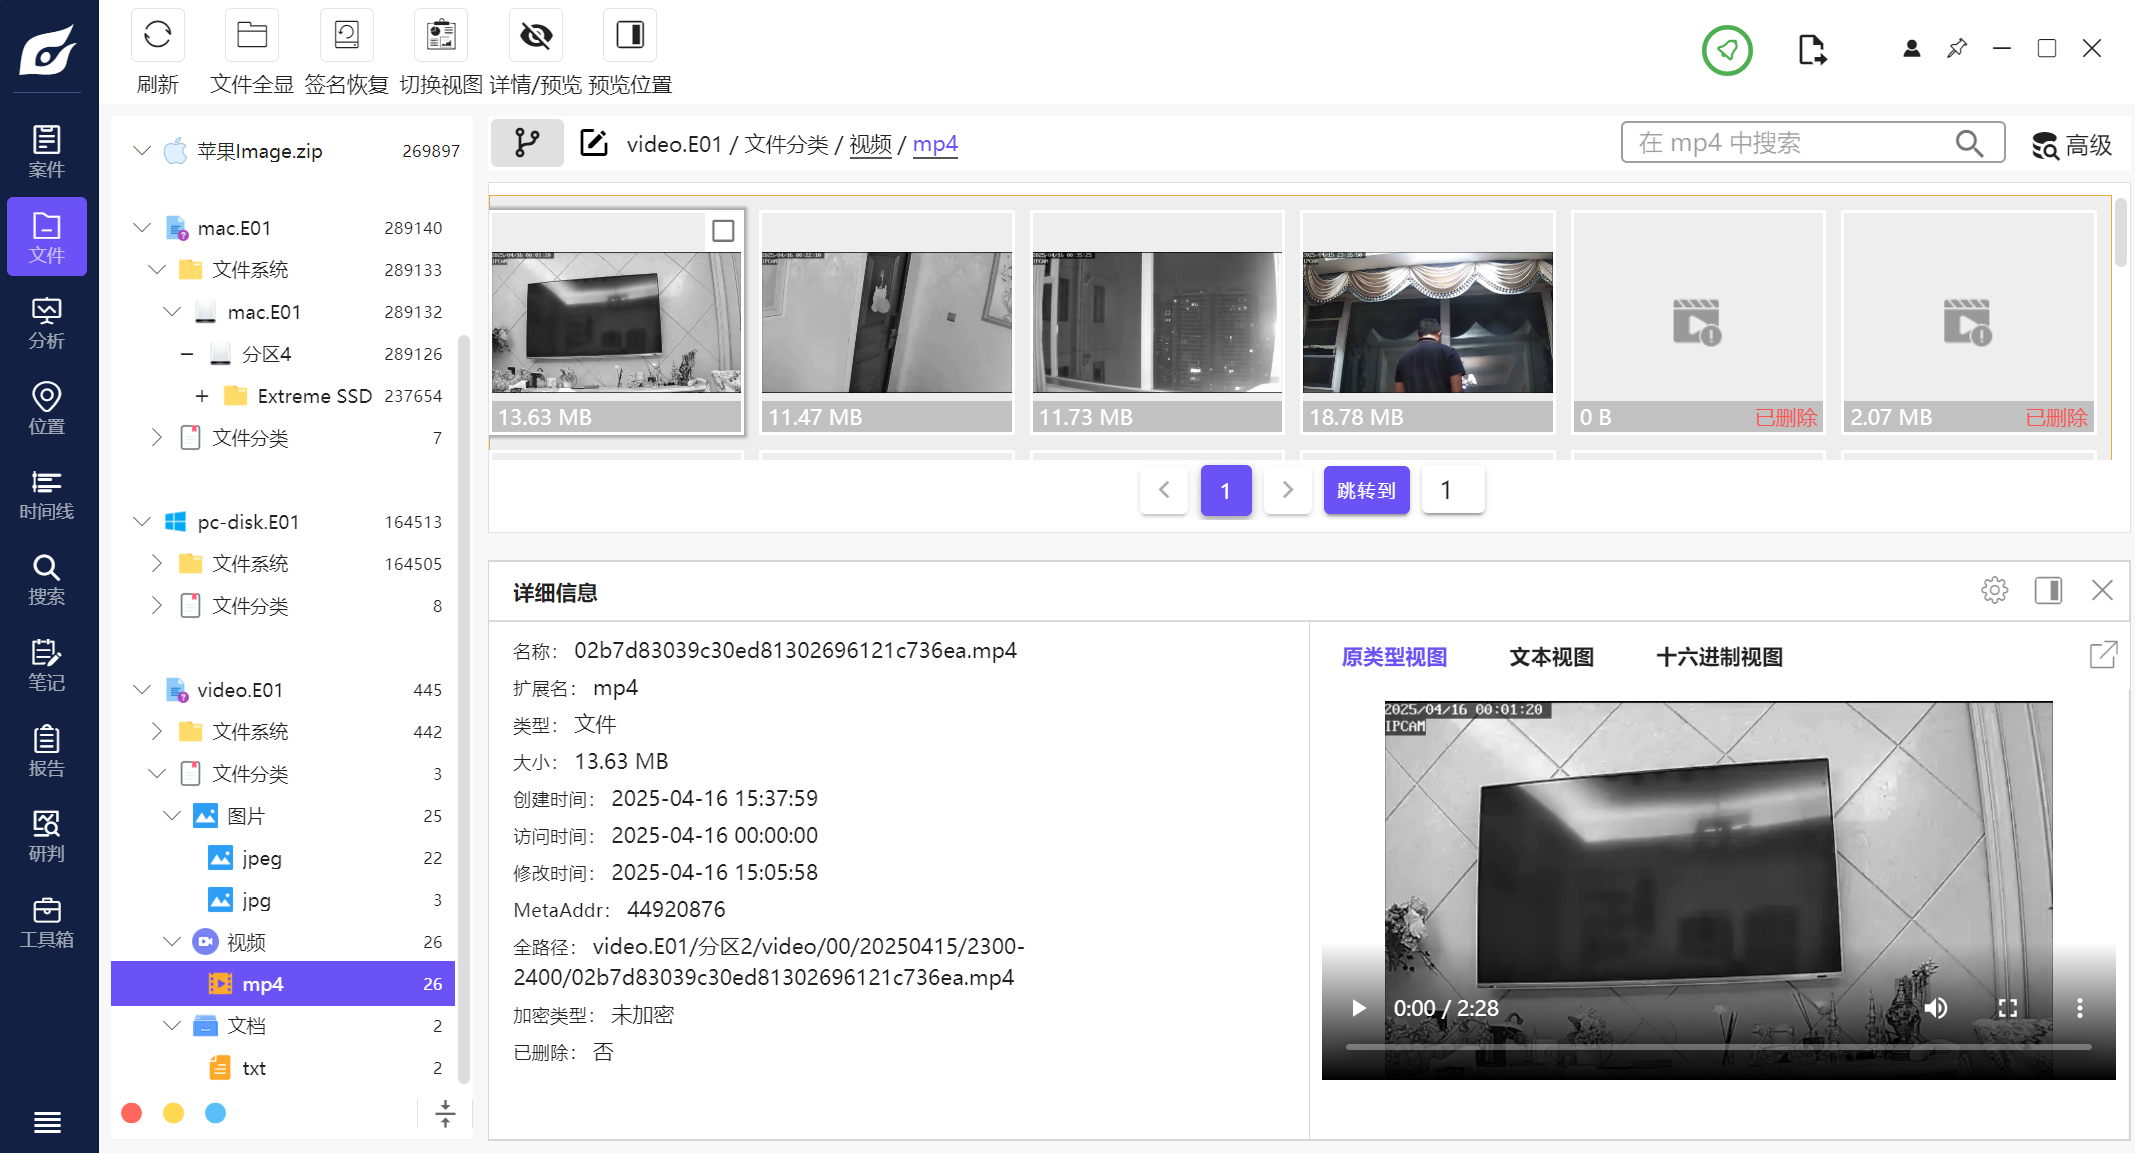This screenshot has width=2135, height=1153.
Task: Click the export file icon in title bar
Action: click(x=1811, y=49)
